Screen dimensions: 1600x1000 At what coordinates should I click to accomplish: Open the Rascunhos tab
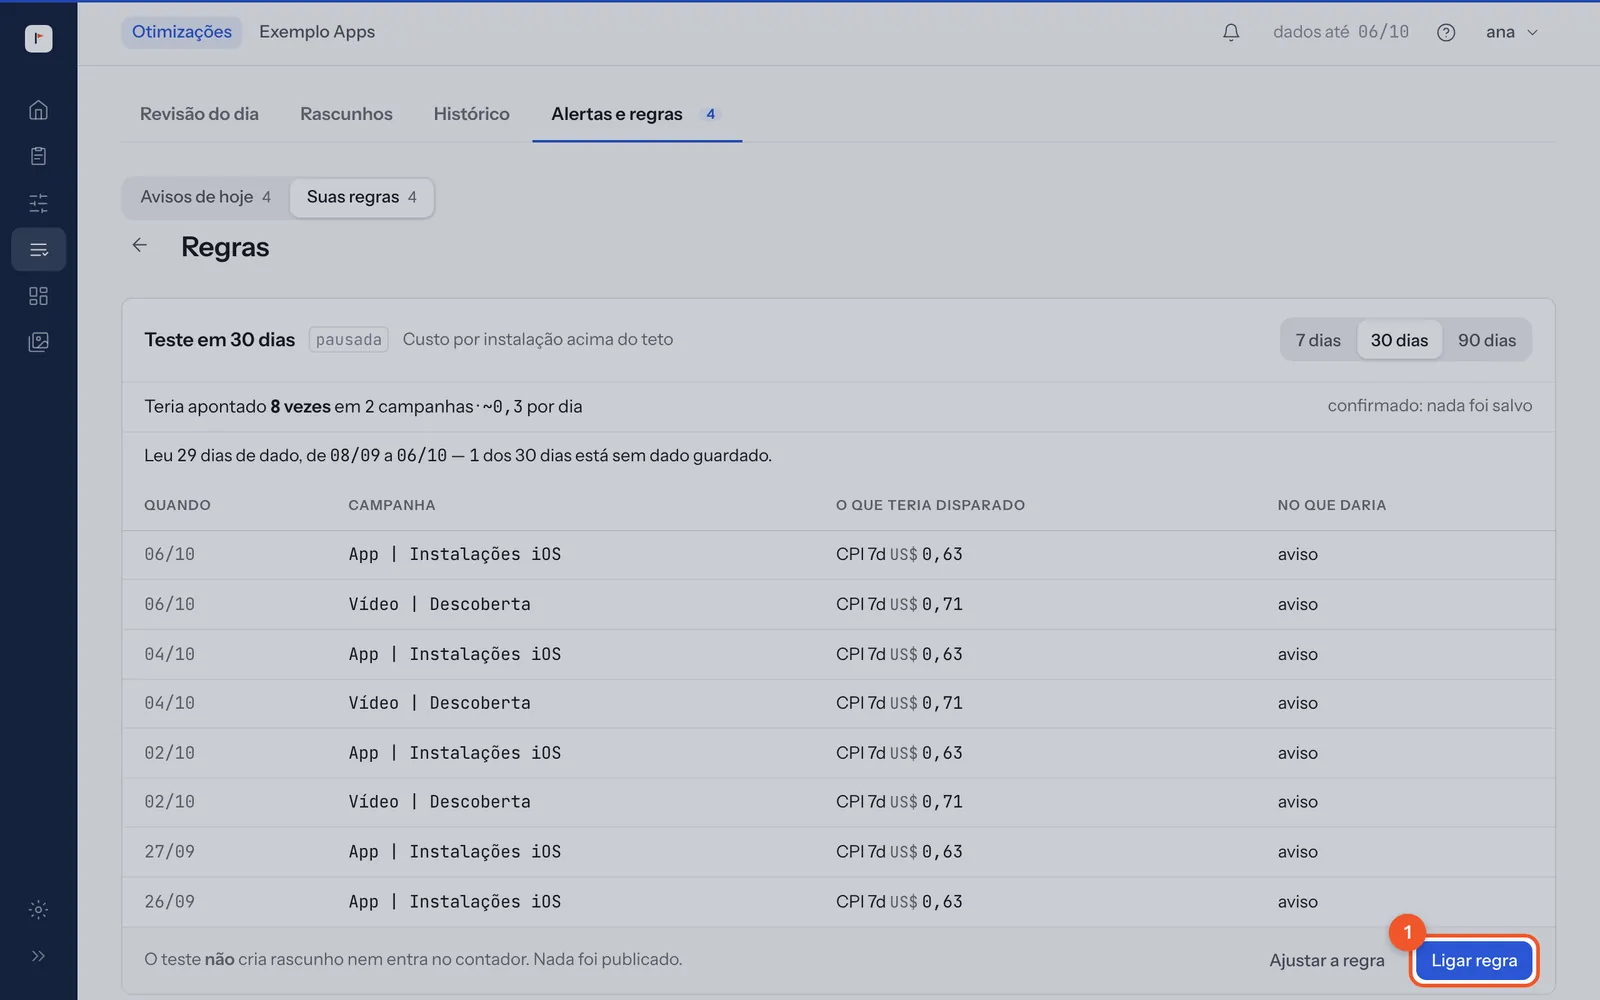346,114
